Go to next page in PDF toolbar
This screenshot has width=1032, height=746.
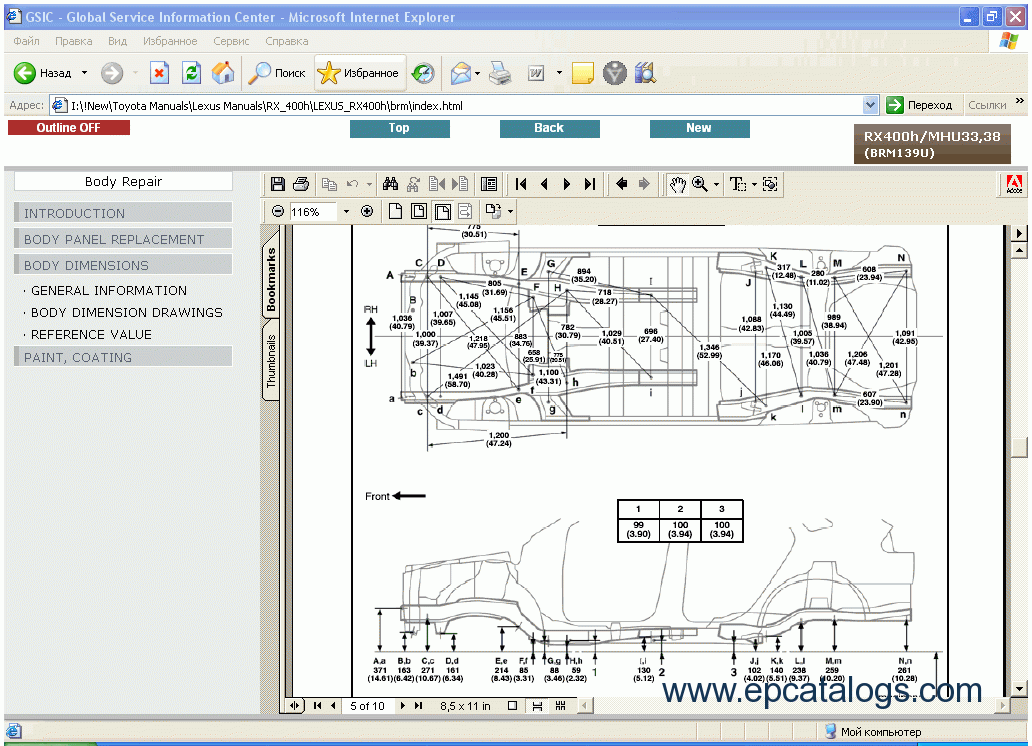click(567, 184)
